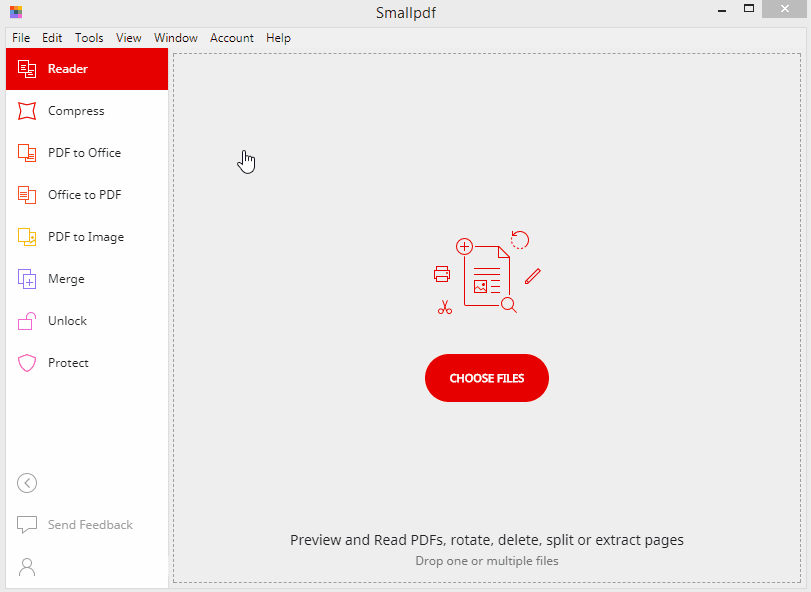
Task: Close the Smallpdf window
Action: click(785, 9)
